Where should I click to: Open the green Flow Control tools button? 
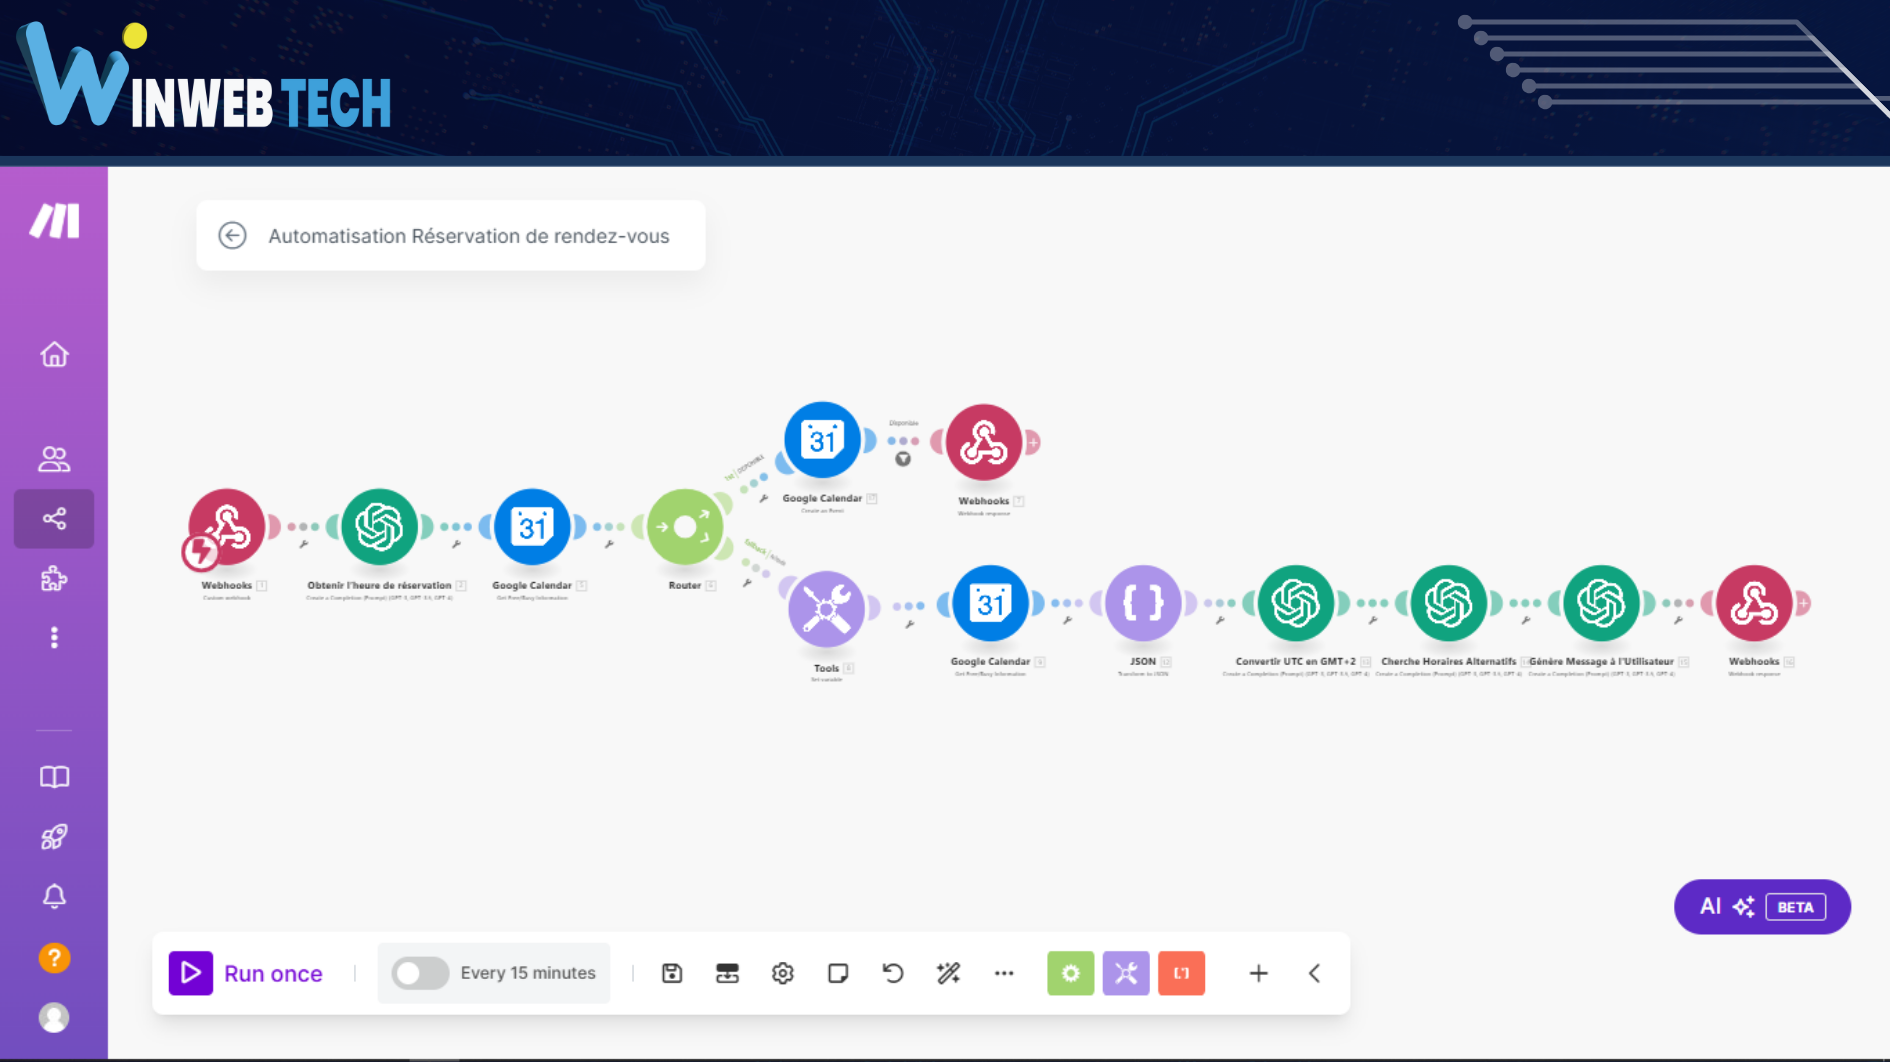tap(1070, 973)
